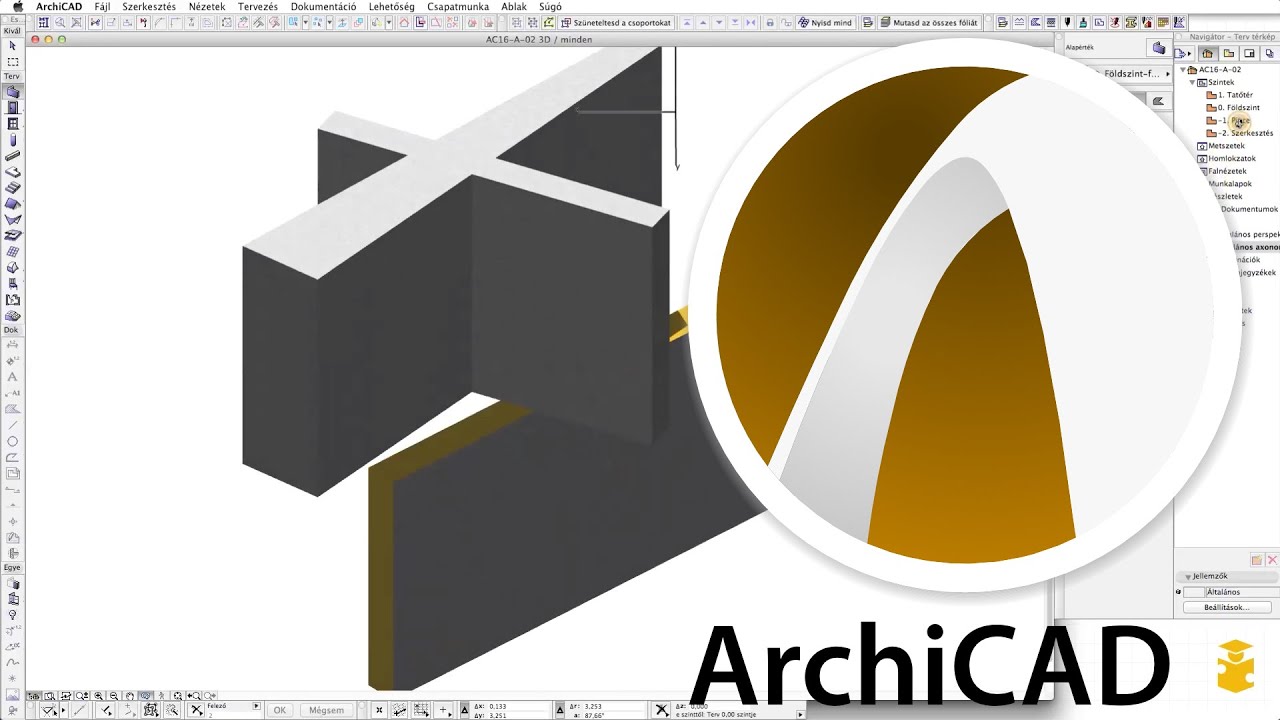This screenshot has width=1280, height=720.
Task: Open the Felező snap option dropdown arrow
Action: [x=256, y=706]
